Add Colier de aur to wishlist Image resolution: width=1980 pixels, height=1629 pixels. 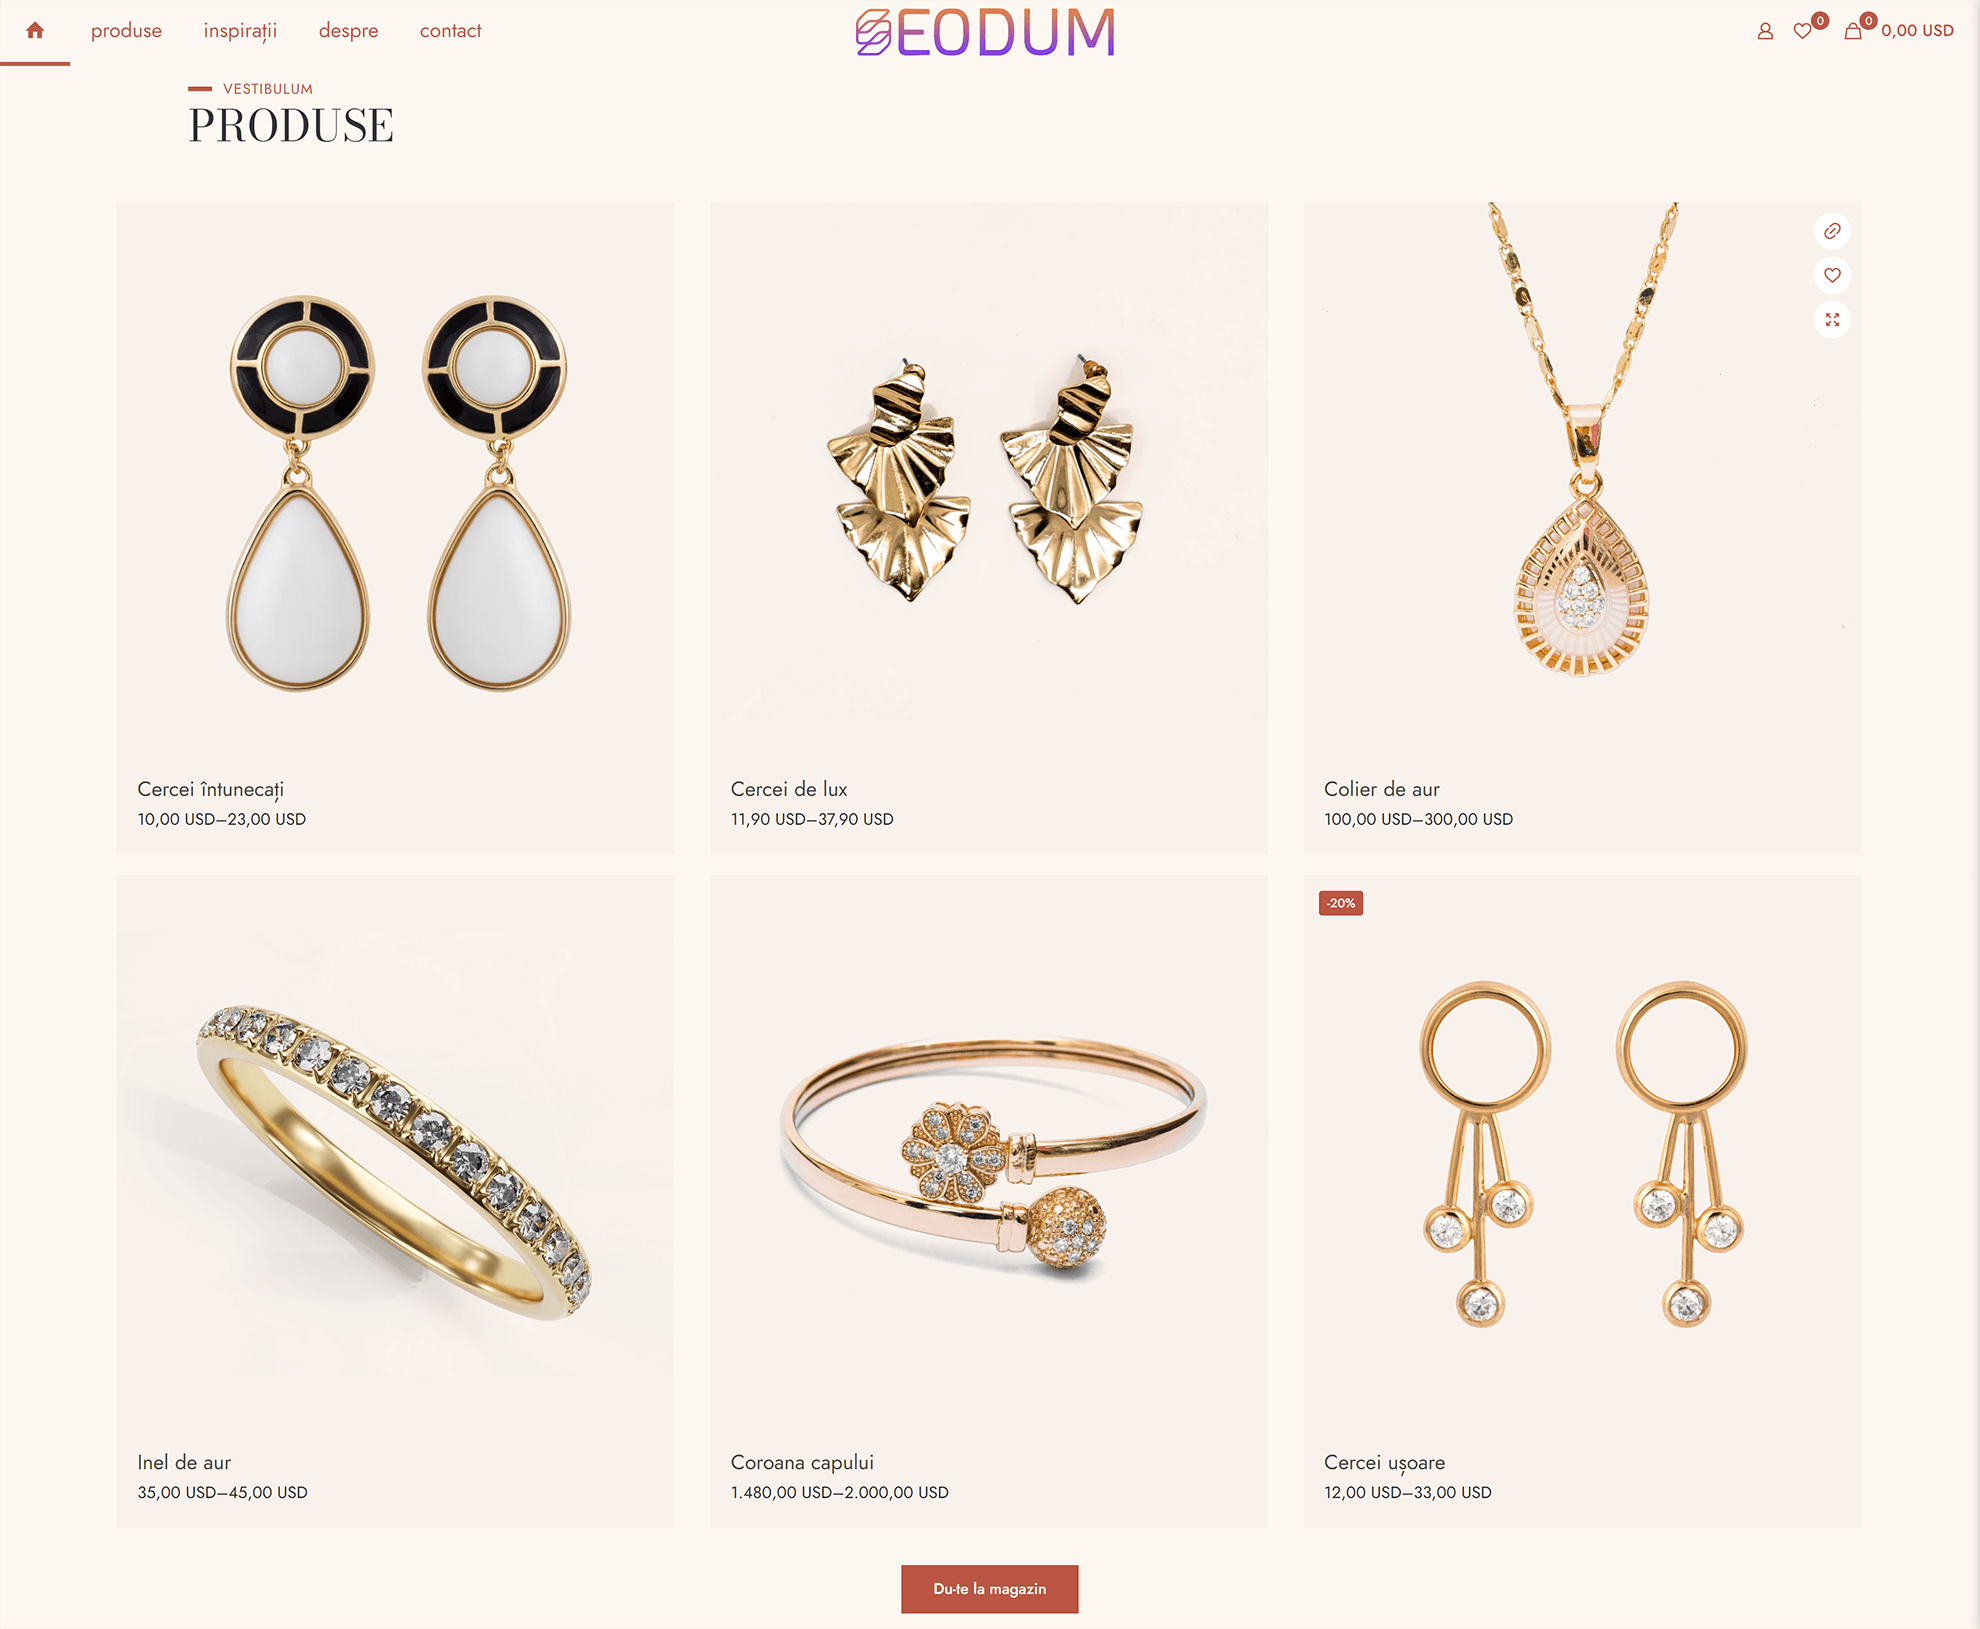[1832, 275]
